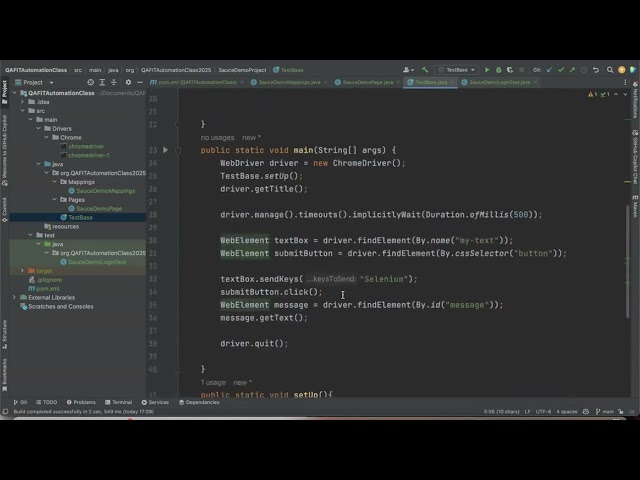Screen dimensions: 640x480
Task: Click the Stop square button in toolbar
Action: (522, 70)
